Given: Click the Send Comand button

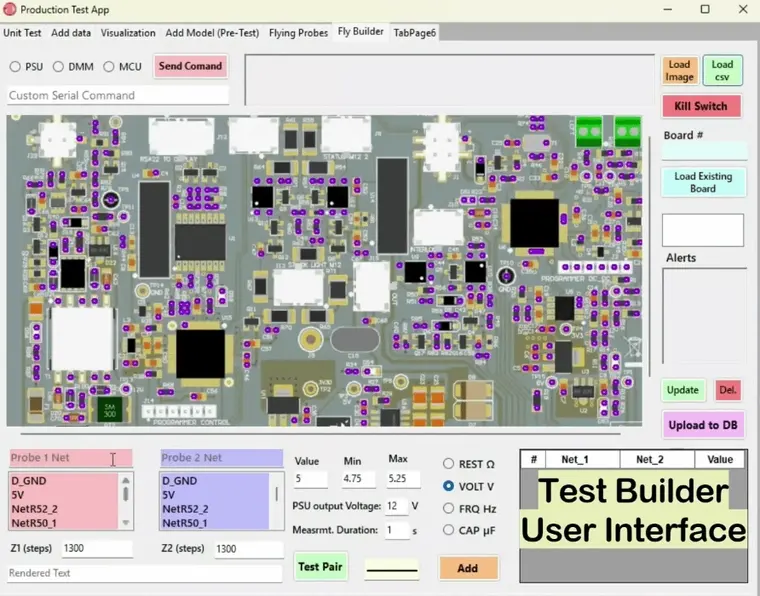Looking at the screenshot, I should point(190,66).
